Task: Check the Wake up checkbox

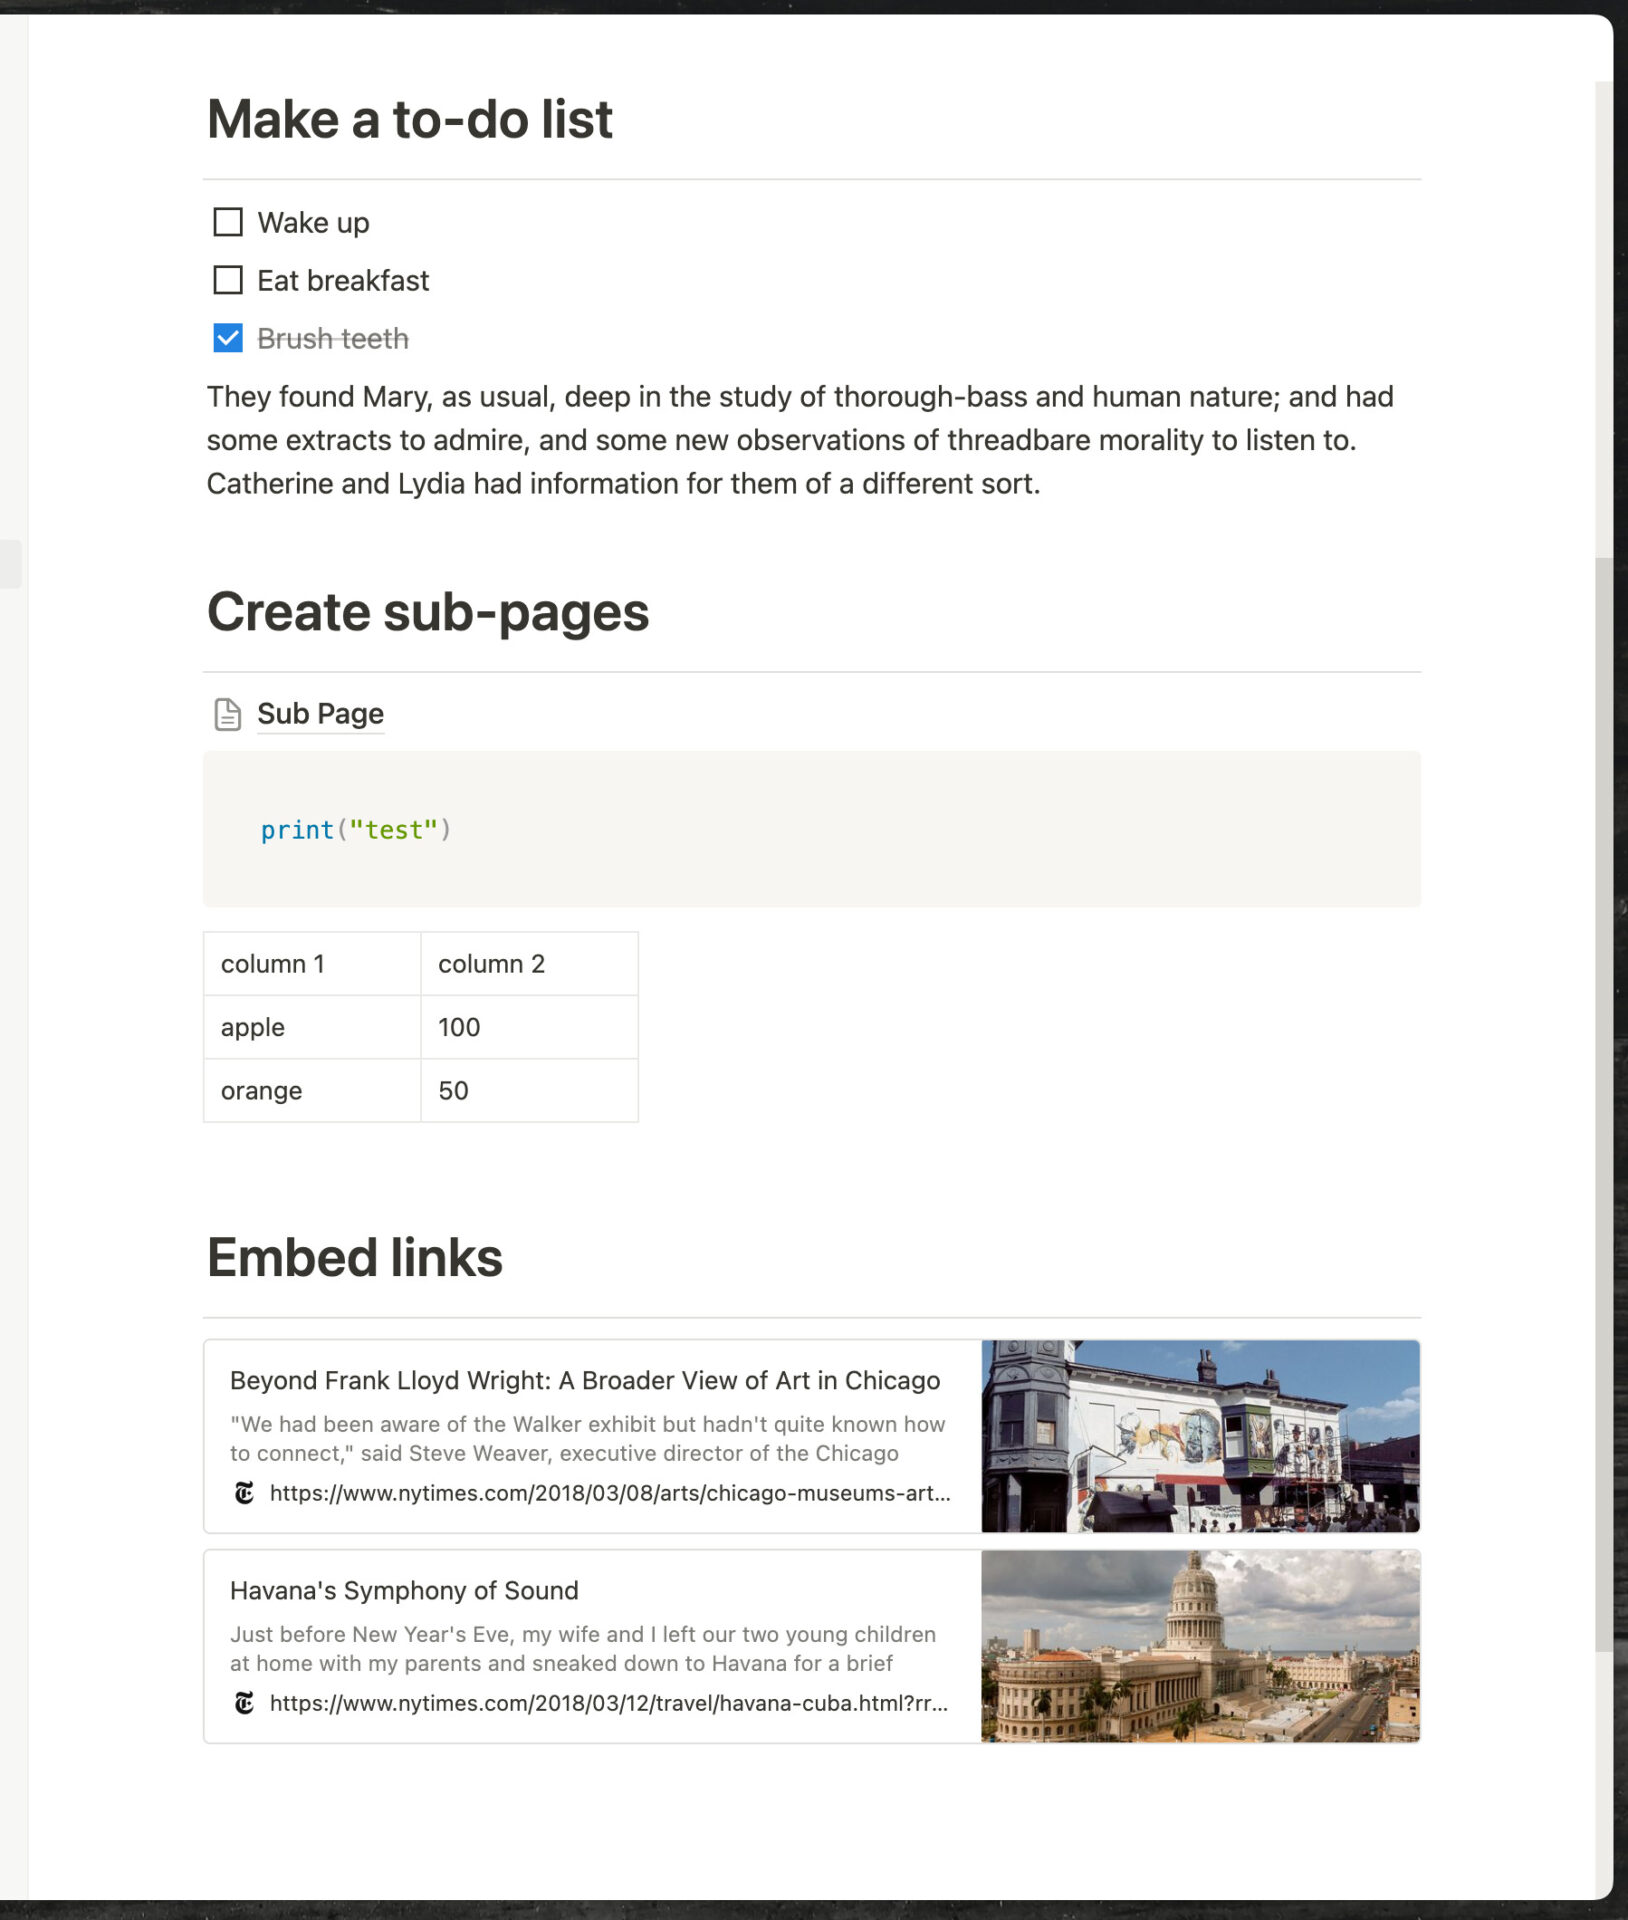Action: 228,222
